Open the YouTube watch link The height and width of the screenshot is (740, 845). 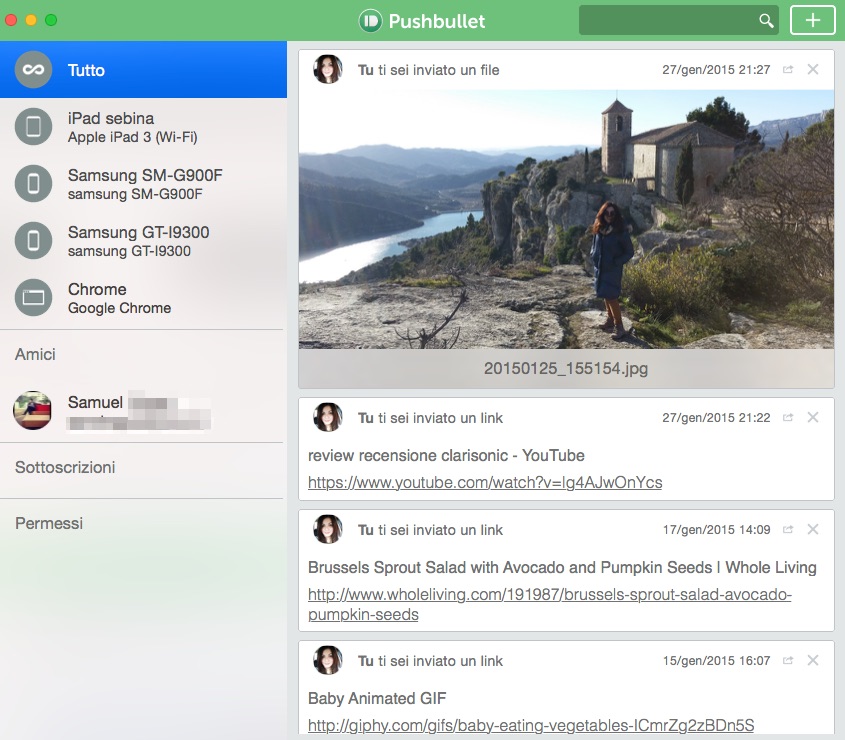[484, 483]
